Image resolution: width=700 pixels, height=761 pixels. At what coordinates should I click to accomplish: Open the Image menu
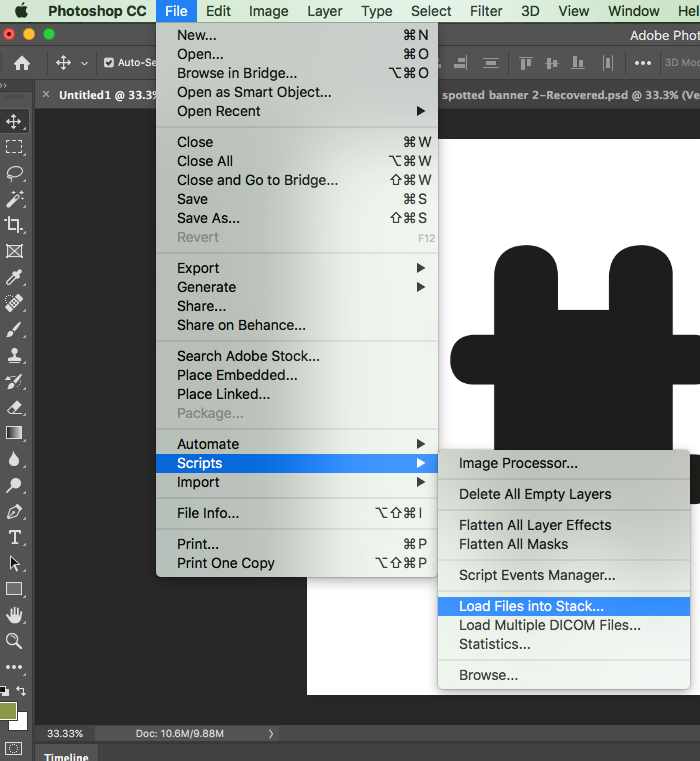coord(268,11)
